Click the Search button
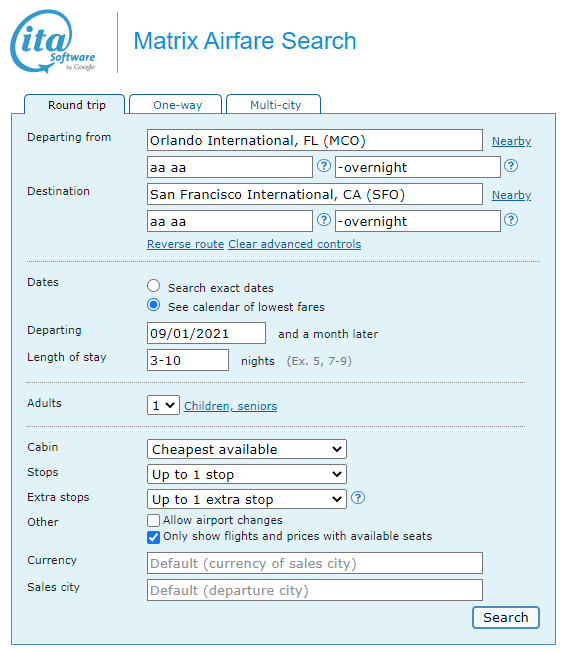Viewport: 572px width, 651px height. coord(506,617)
